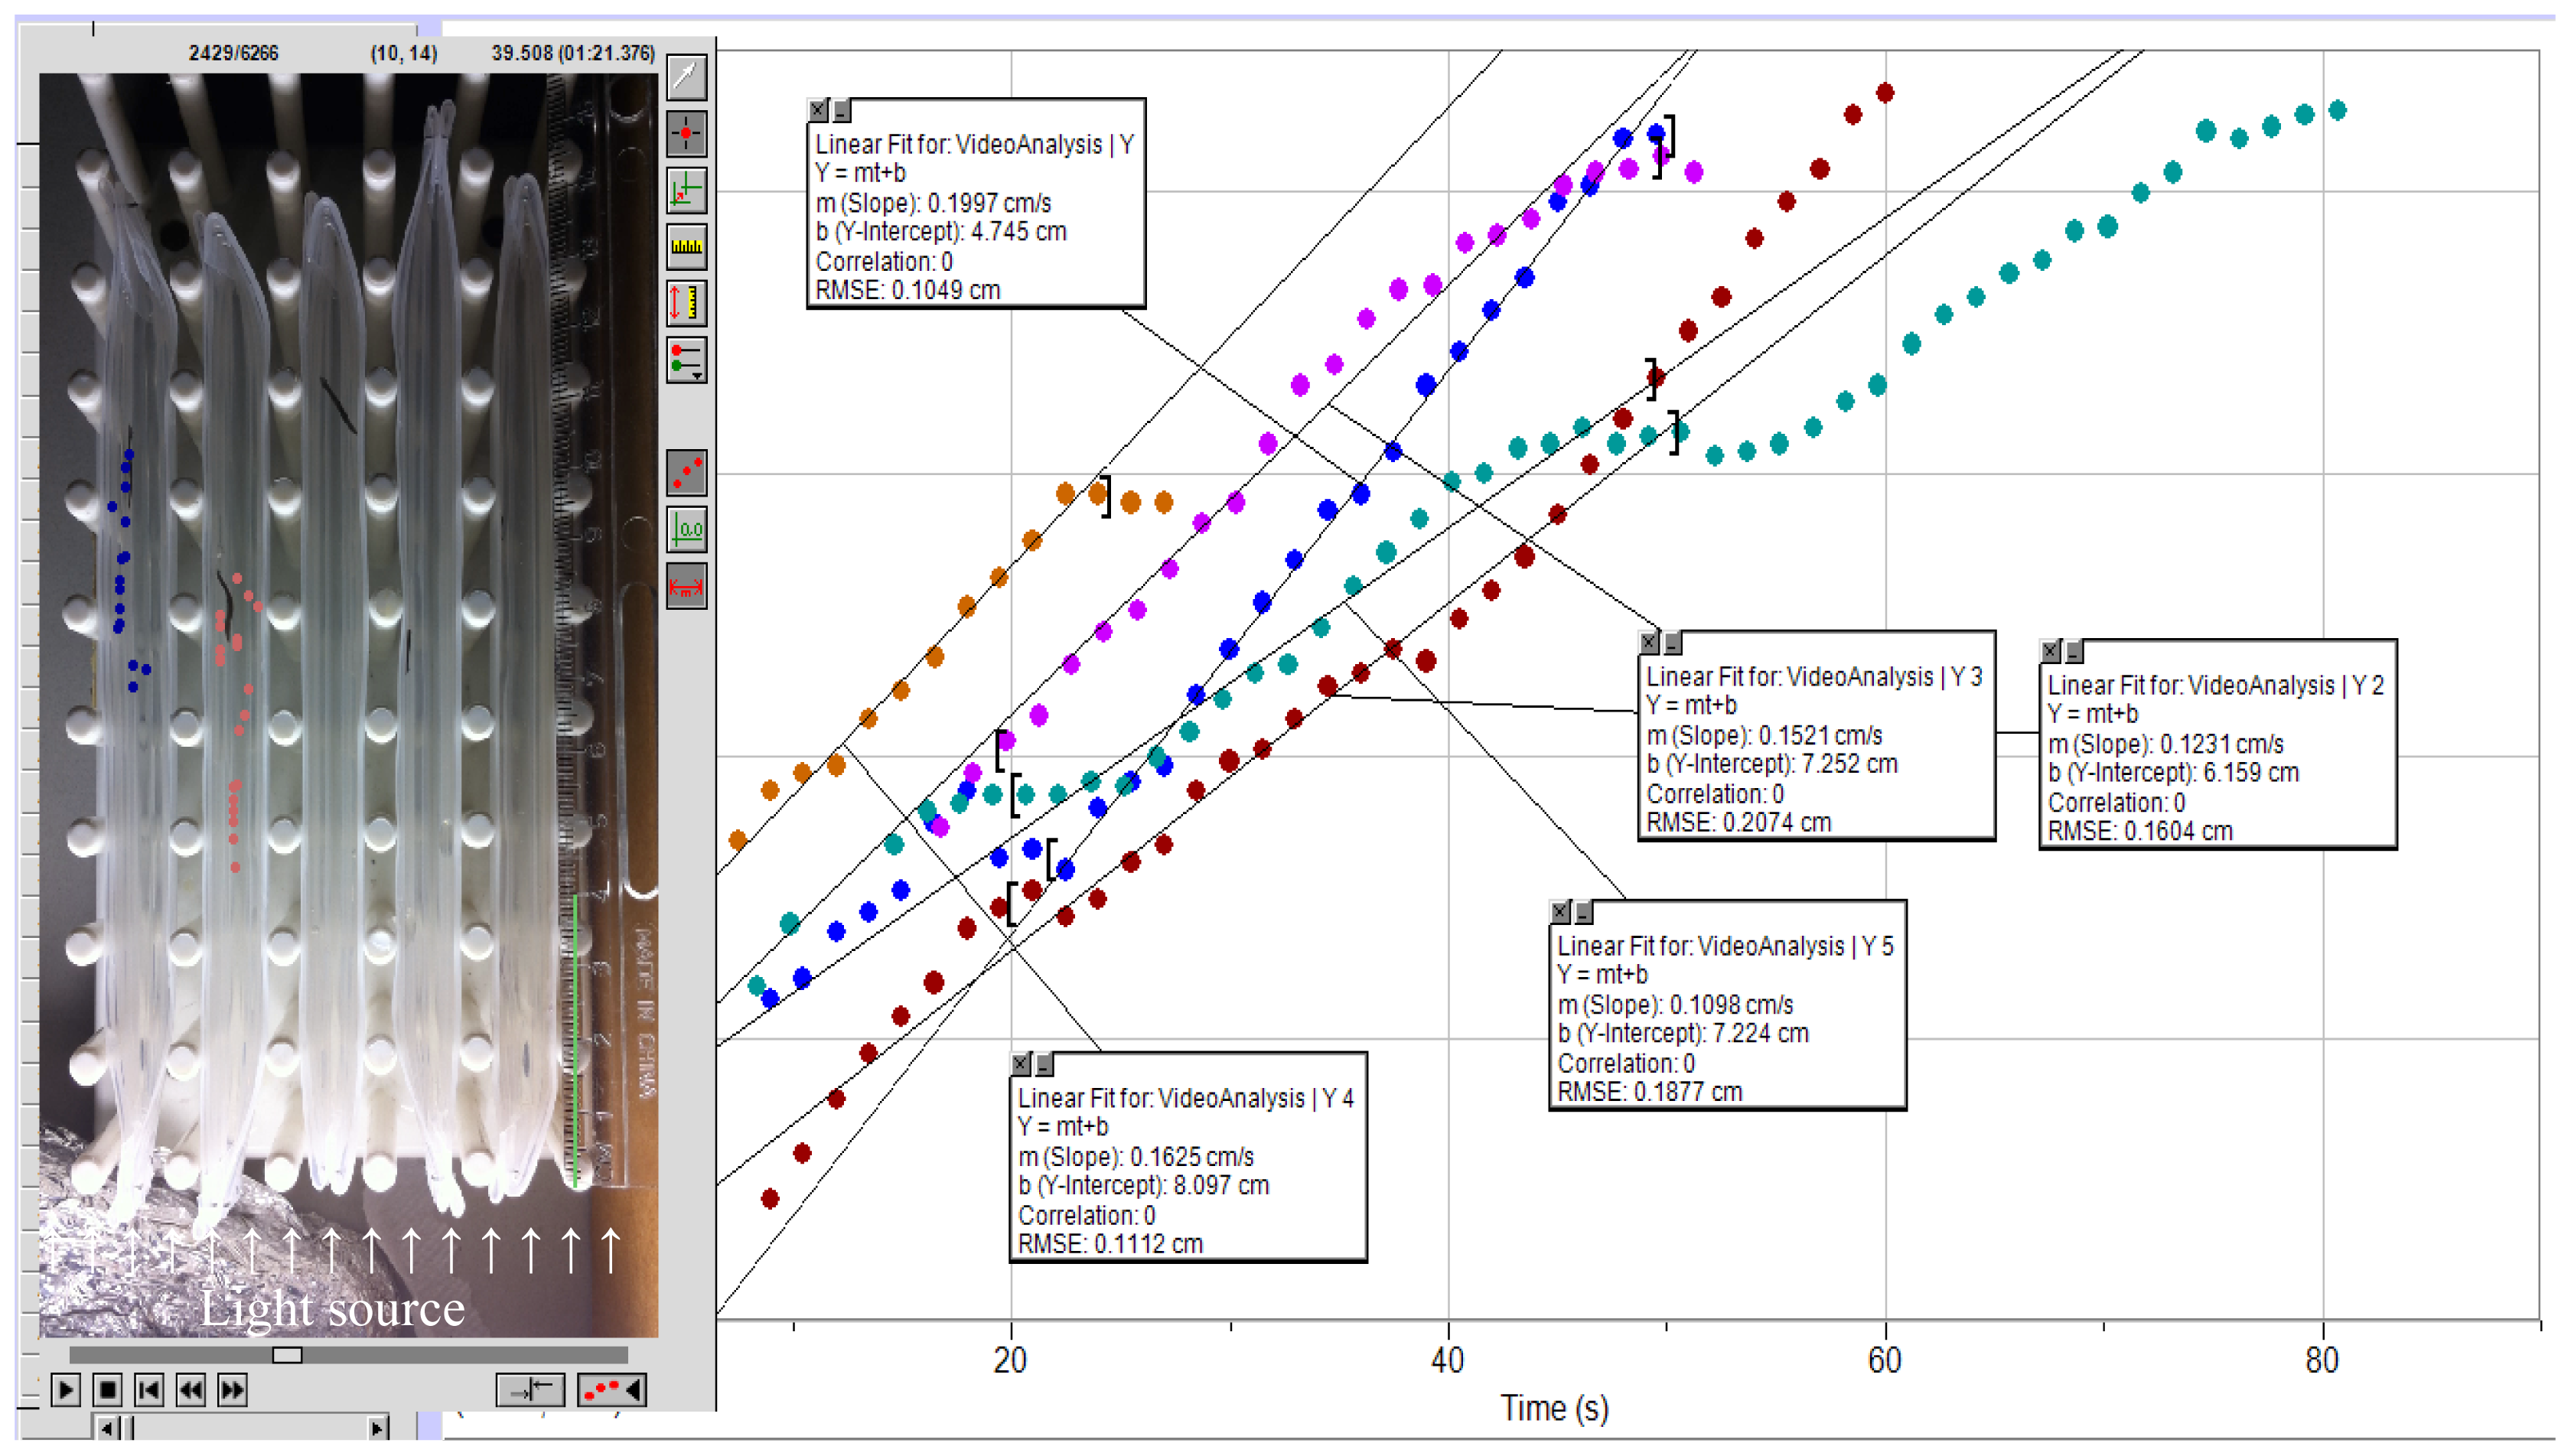2571x1456 pixels.
Task: Toggle point trails on the video
Action: point(686,472)
